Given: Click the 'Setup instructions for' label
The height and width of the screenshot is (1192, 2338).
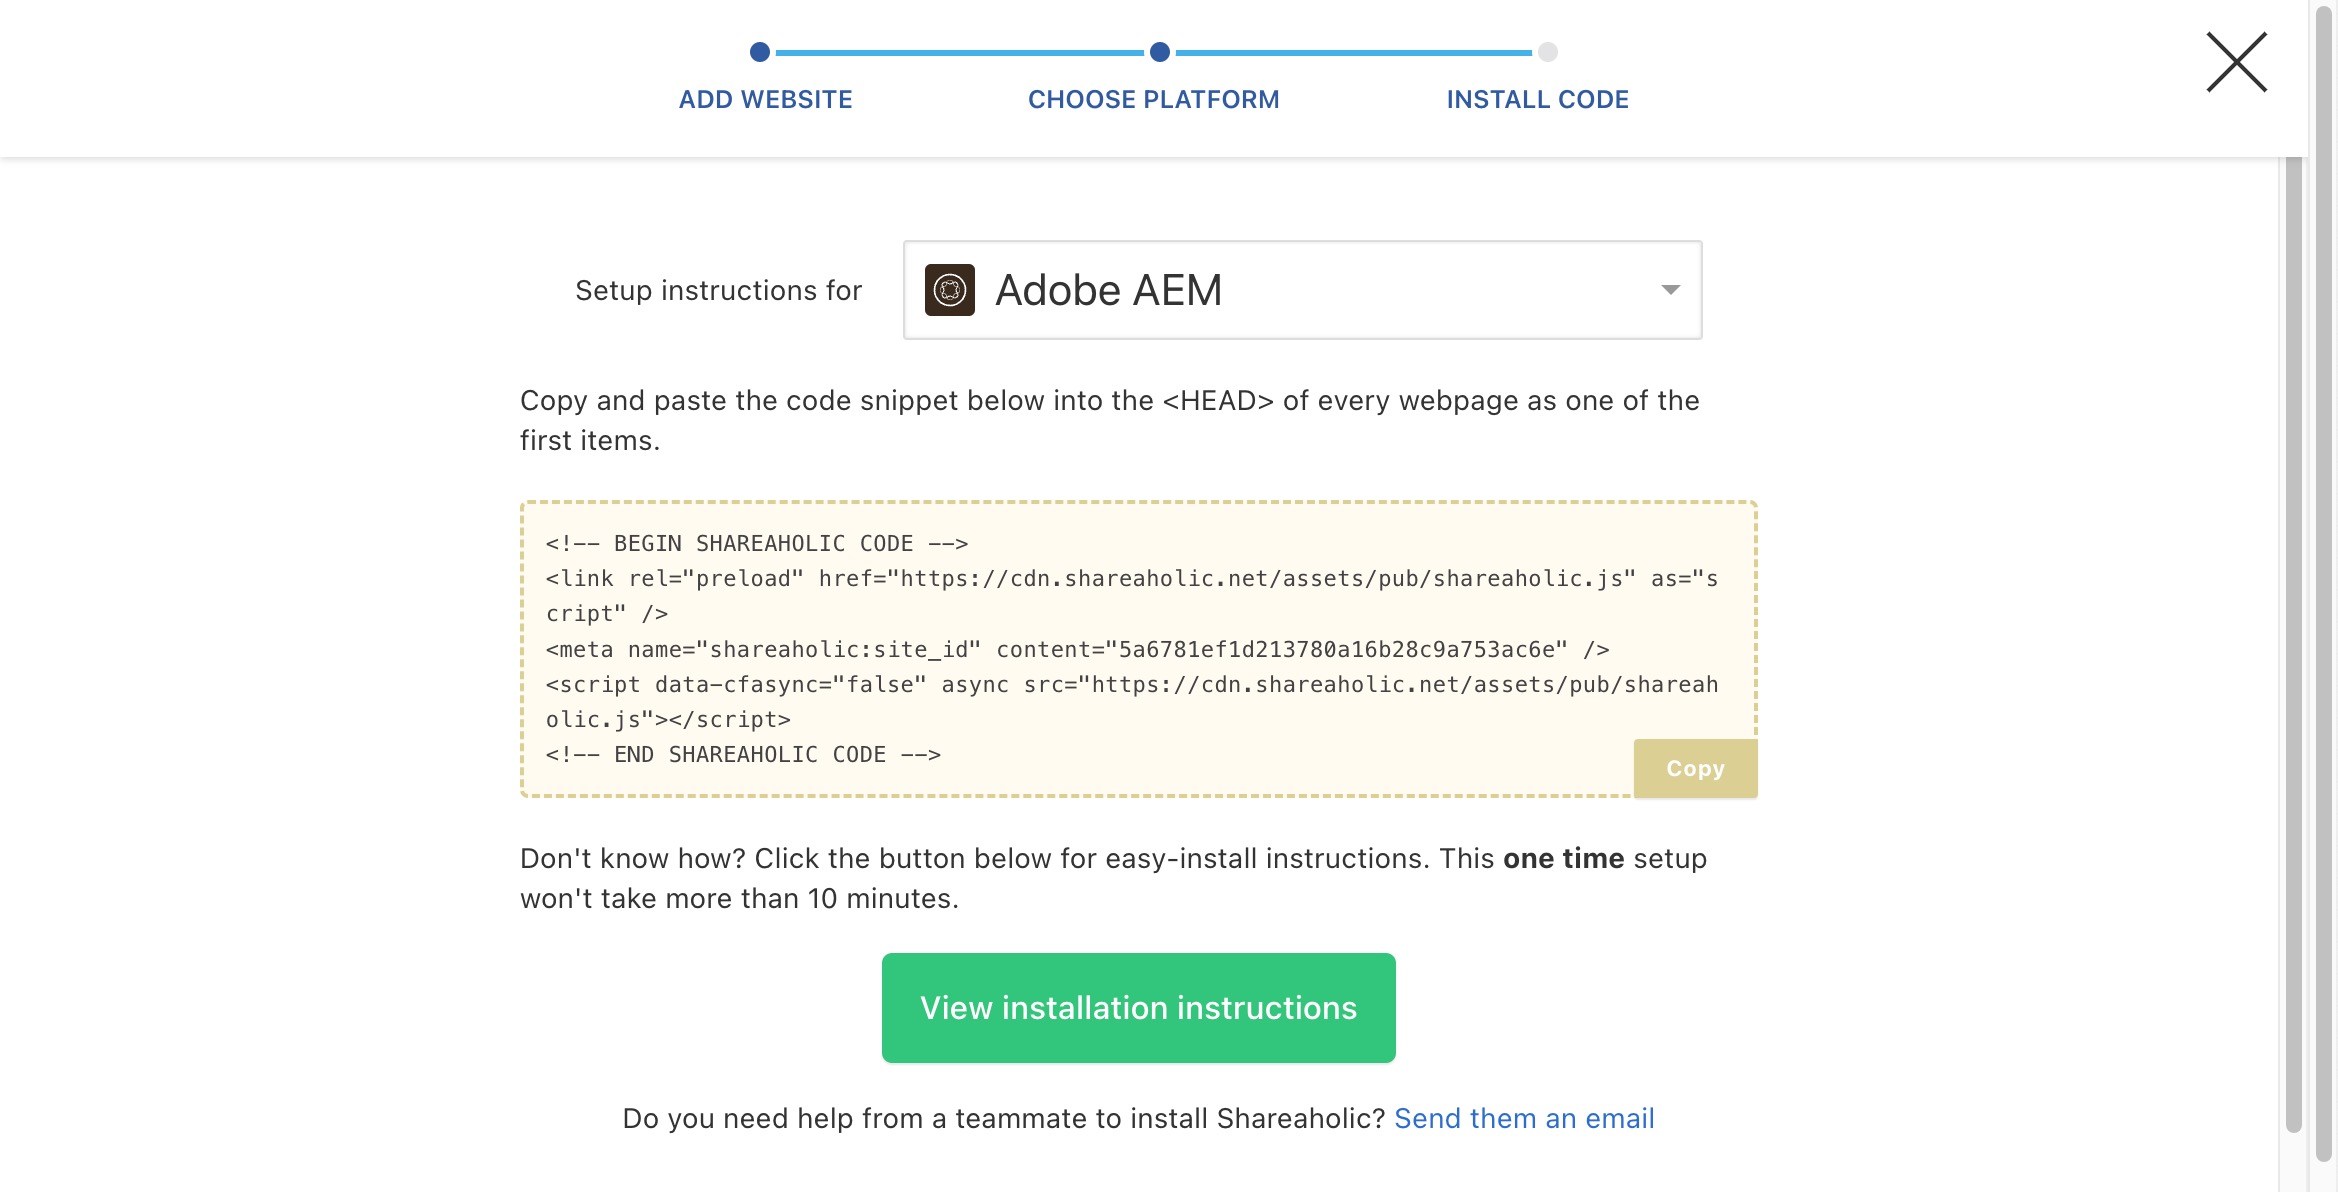Looking at the screenshot, I should point(718,290).
